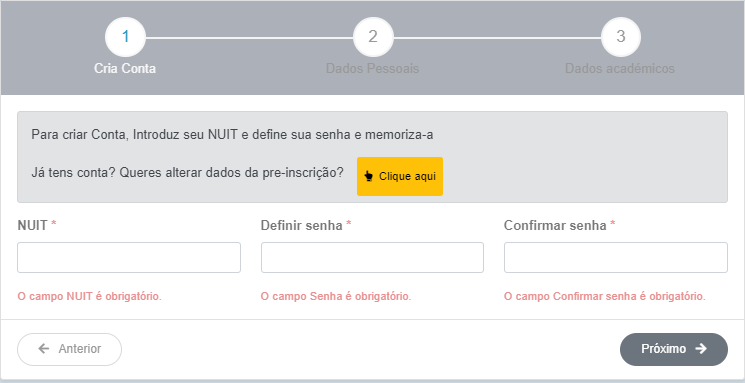Open the Cria Conta step label

[125, 68]
